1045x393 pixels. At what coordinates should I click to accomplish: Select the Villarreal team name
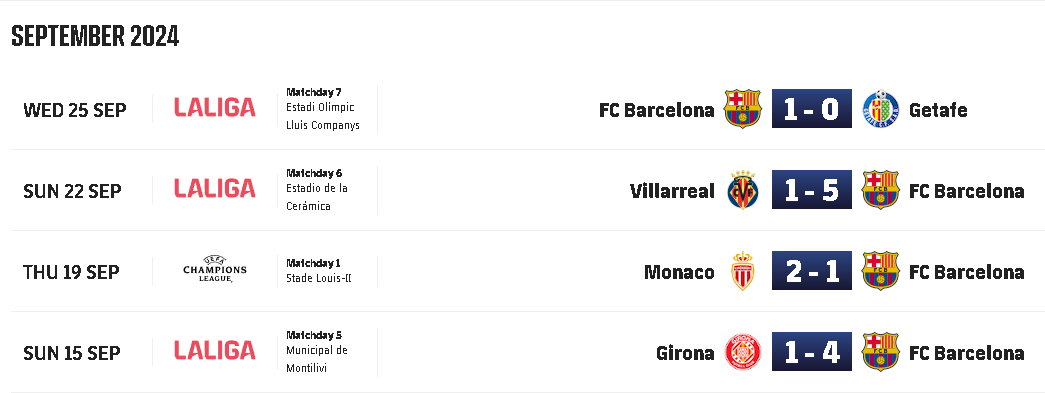[672, 191]
